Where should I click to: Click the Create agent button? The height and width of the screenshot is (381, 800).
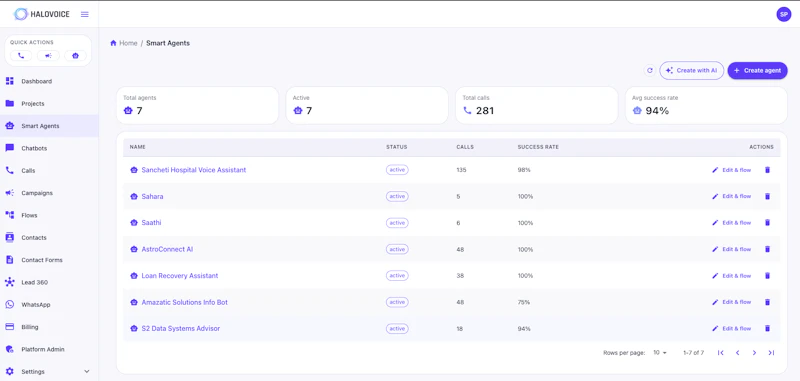757,70
